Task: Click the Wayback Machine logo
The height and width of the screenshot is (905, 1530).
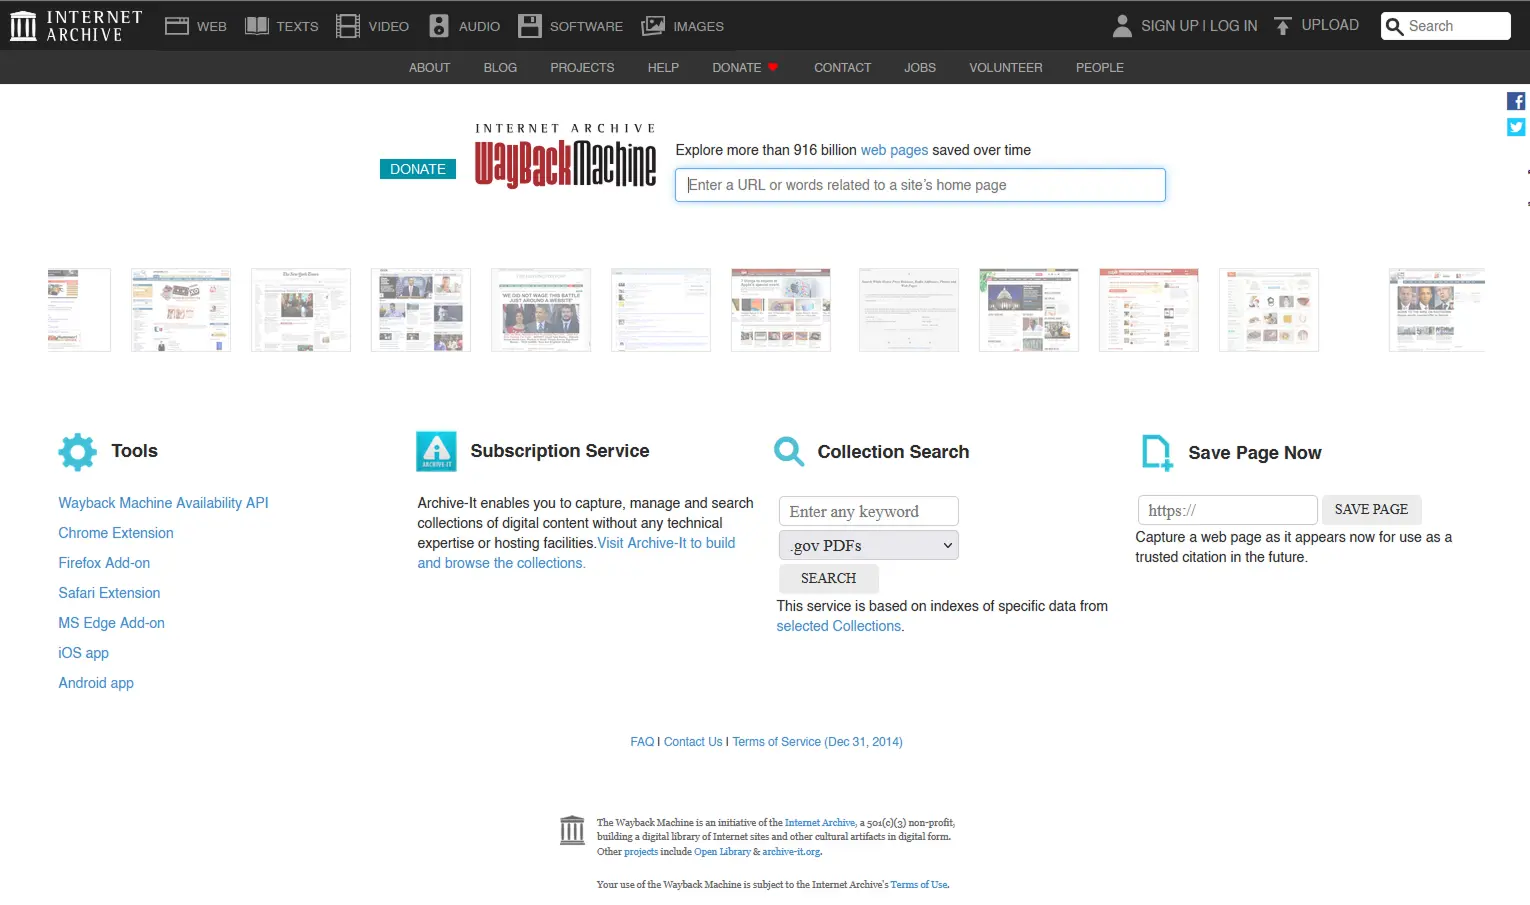Action: point(565,163)
